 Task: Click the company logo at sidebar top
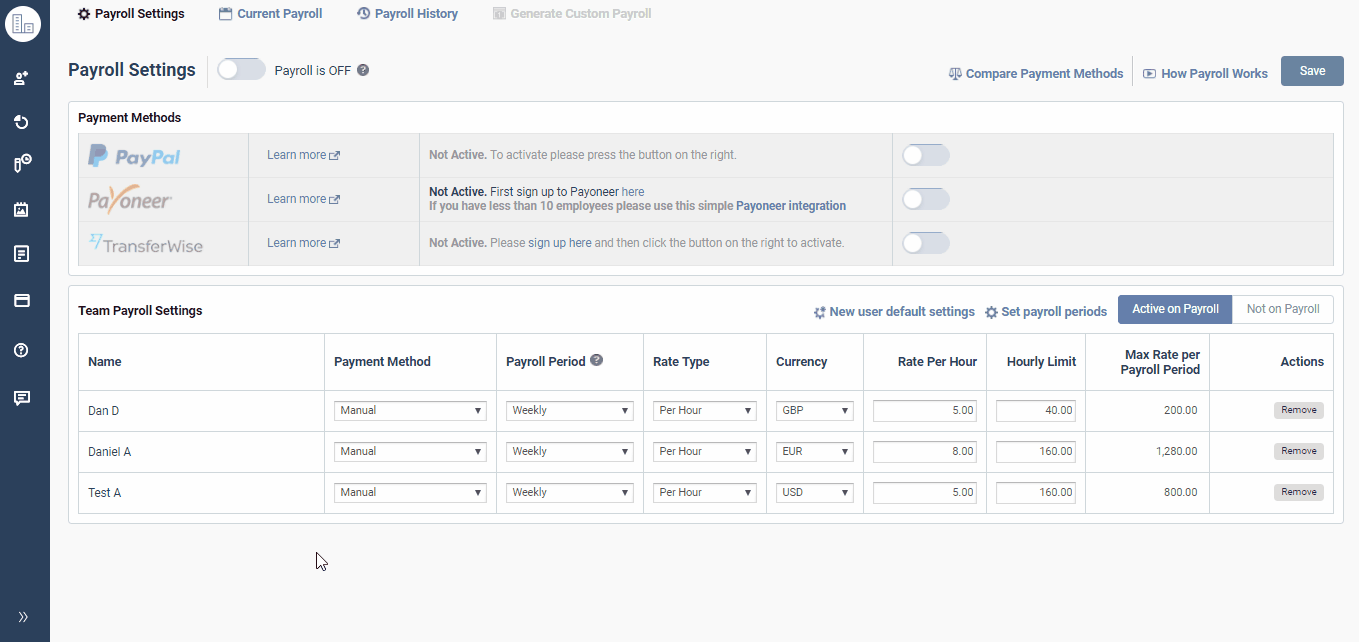click(x=23, y=24)
